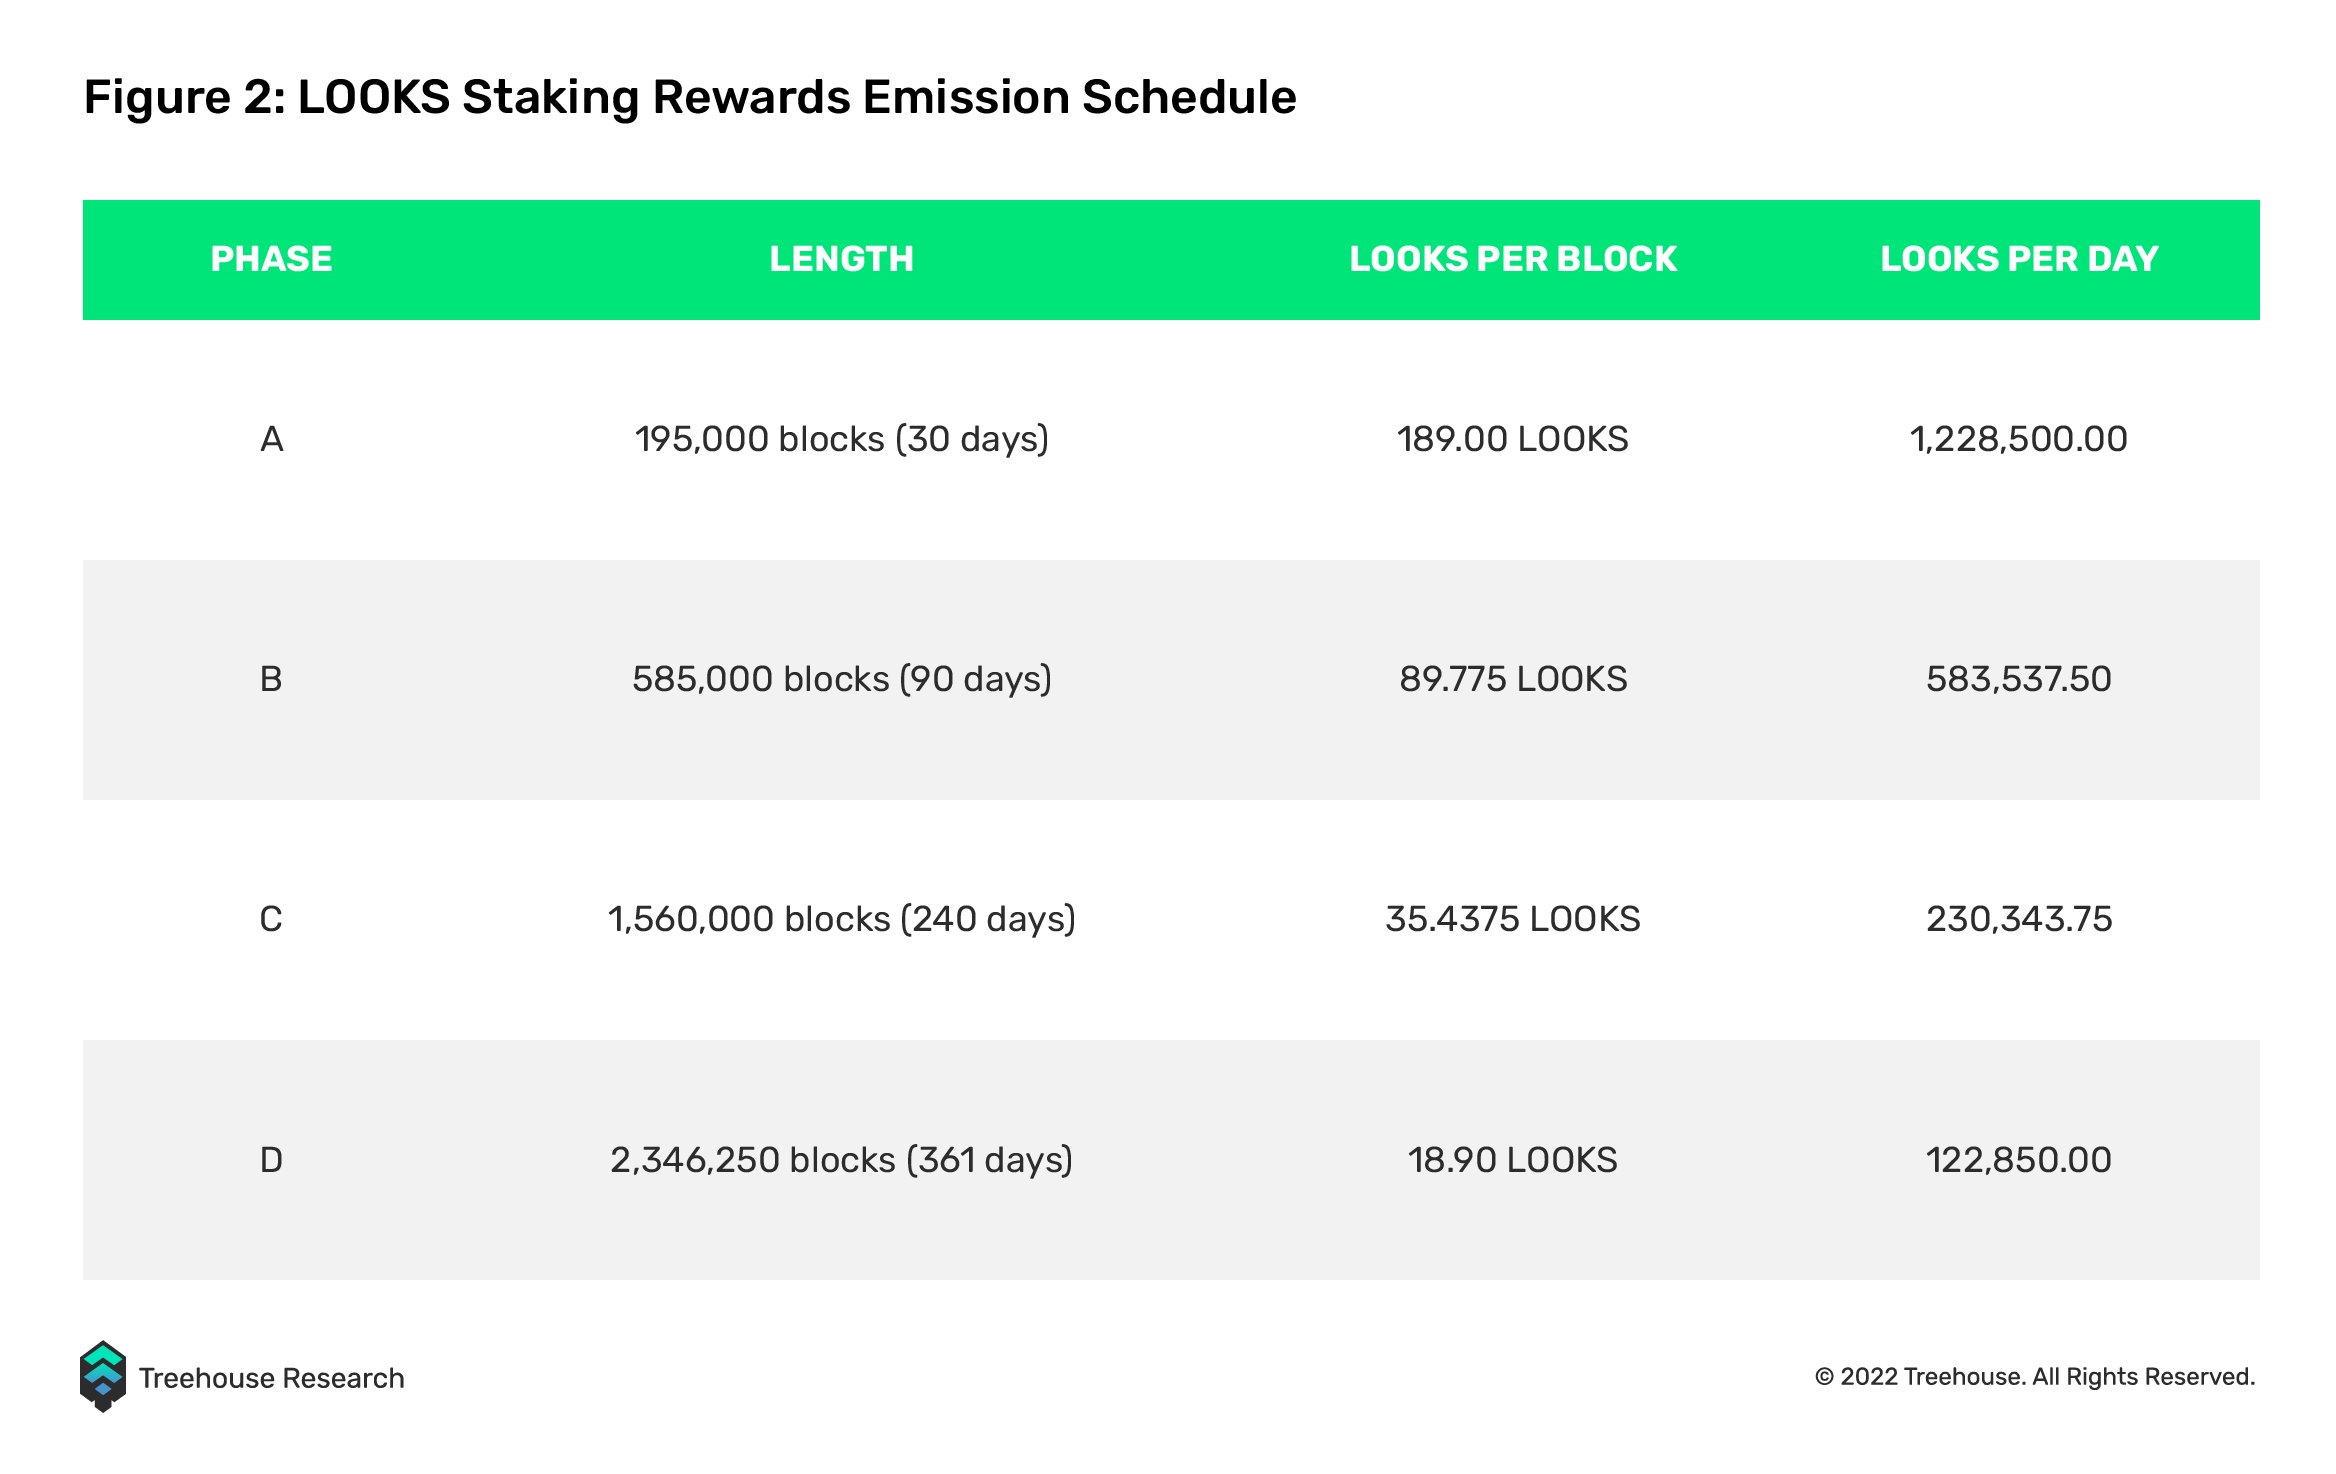Click '1,228,500.00' per day value
The width and height of the screenshot is (2336, 1474).
point(2019,439)
